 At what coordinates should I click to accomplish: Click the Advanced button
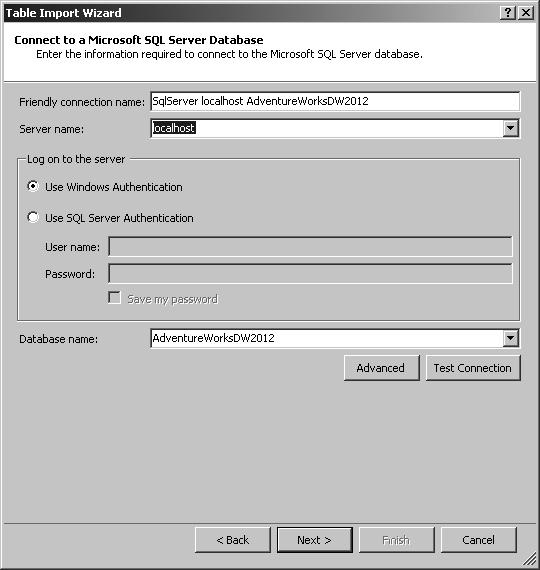click(381, 368)
